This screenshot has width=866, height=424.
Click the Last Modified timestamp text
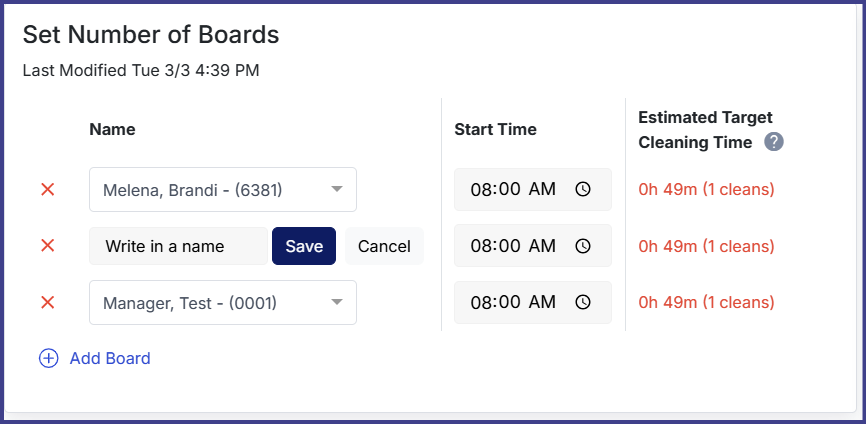tap(141, 70)
